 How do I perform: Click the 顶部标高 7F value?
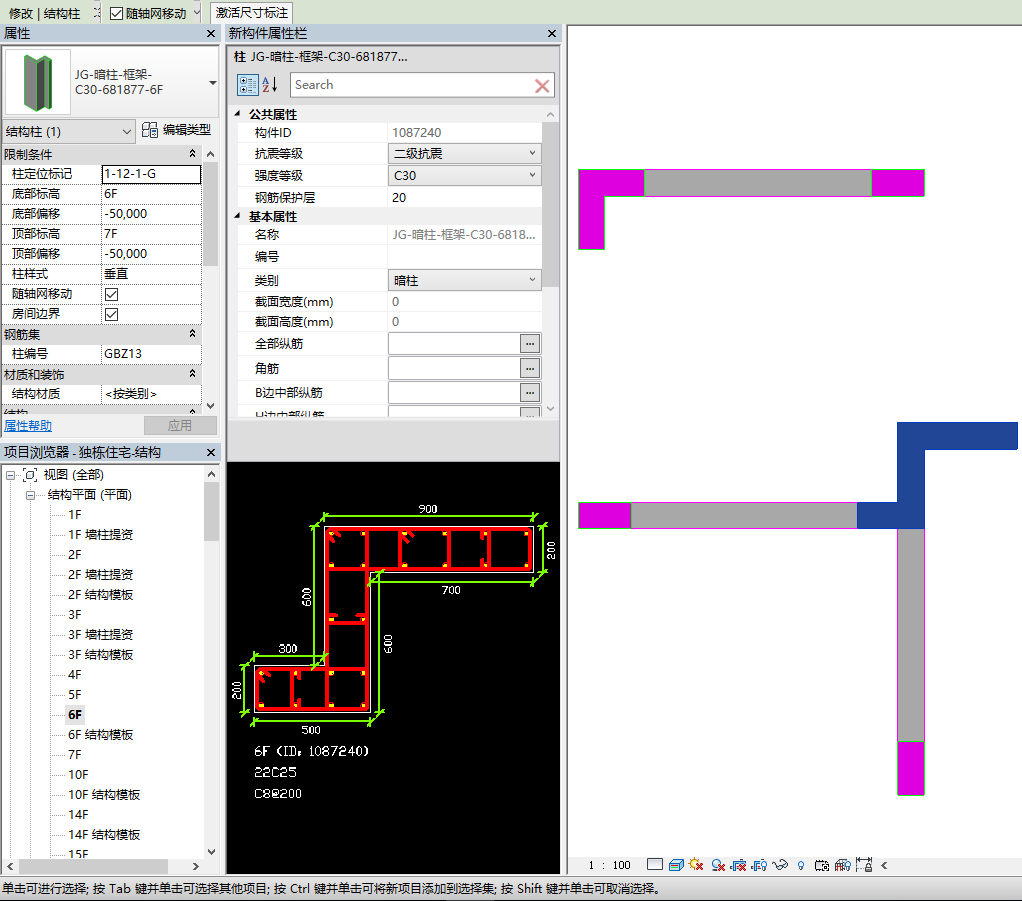point(151,234)
